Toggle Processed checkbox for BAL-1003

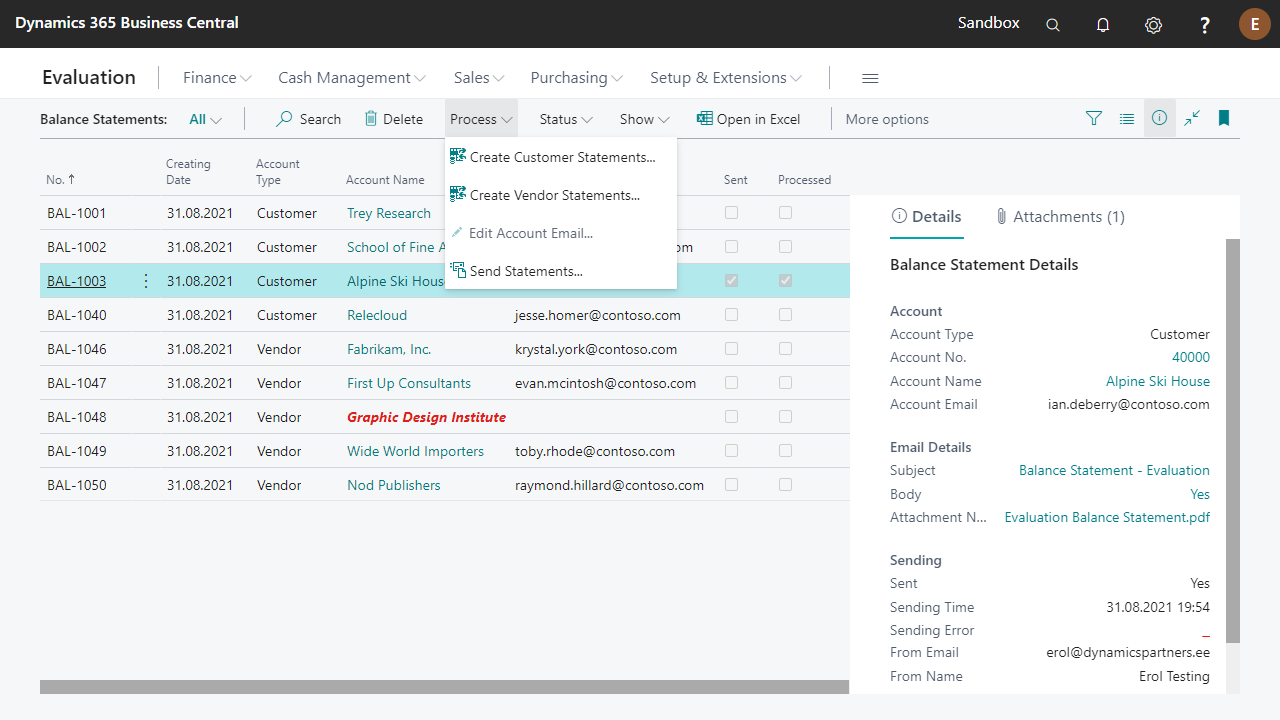(x=786, y=281)
